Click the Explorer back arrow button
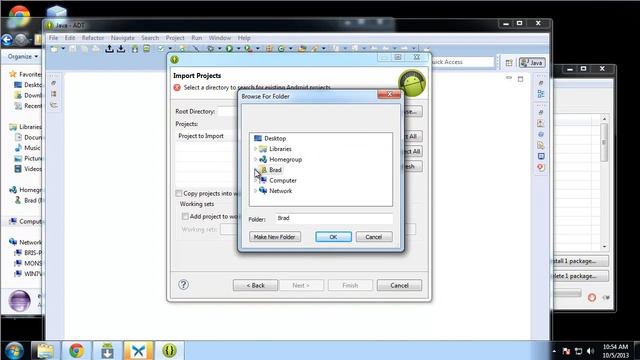This screenshot has height=360, width=640. pyautogui.click(x=7, y=40)
